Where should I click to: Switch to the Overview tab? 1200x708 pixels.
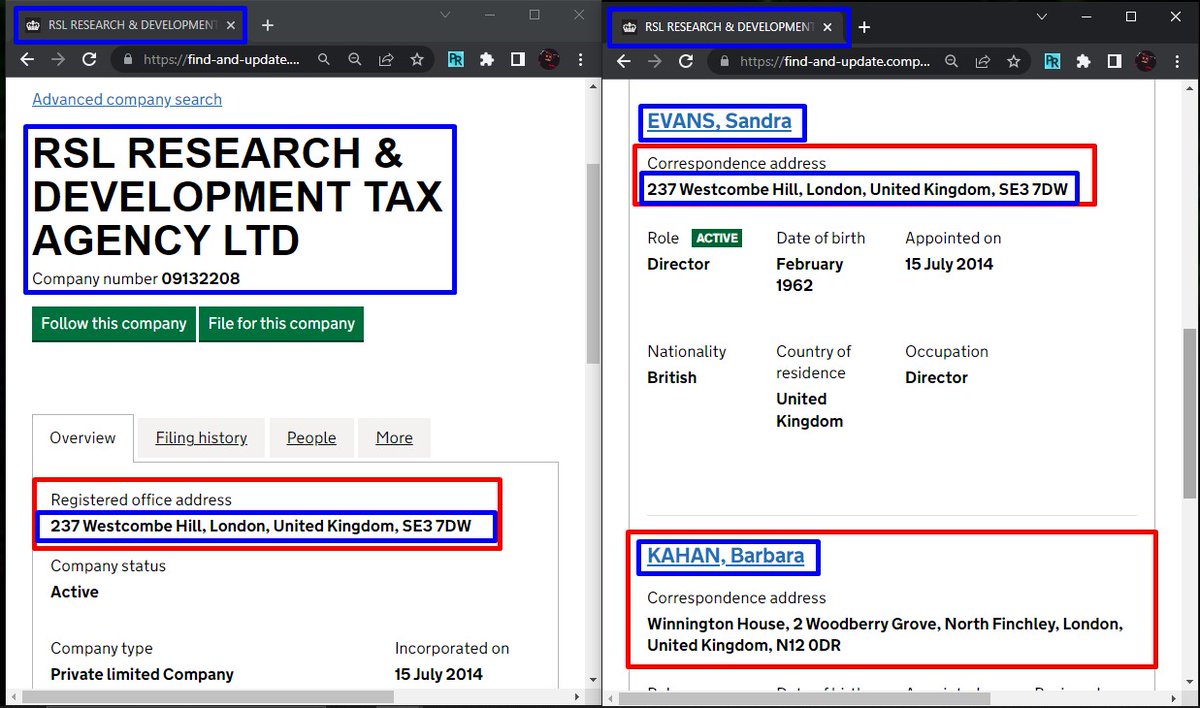pos(83,438)
